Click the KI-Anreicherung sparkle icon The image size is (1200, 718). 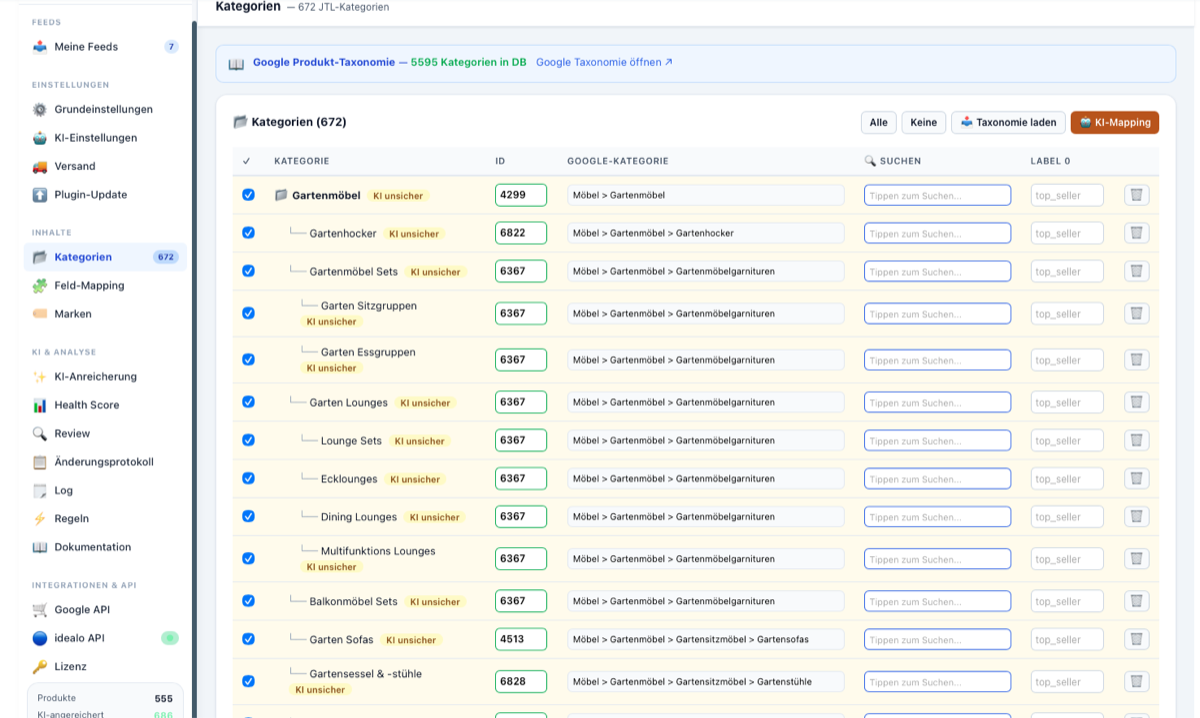click(40, 377)
